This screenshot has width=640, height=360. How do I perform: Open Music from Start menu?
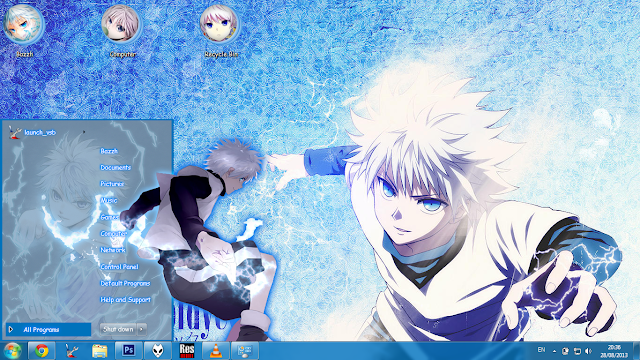point(109,200)
